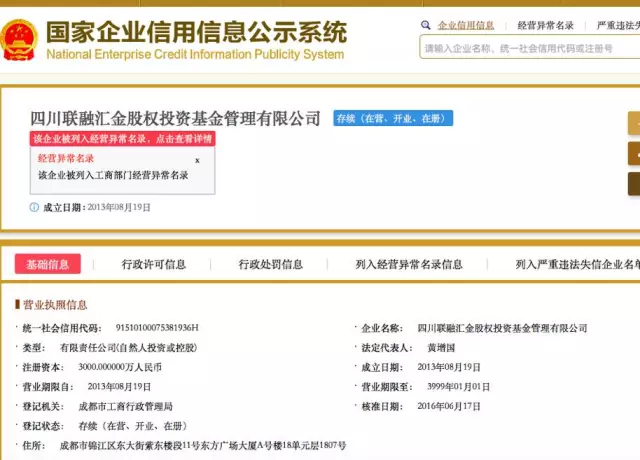Switch to the 行政处罚信息 tab
Image resolution: width=640 pixels, height=460 pixels.
pos(270,264)
